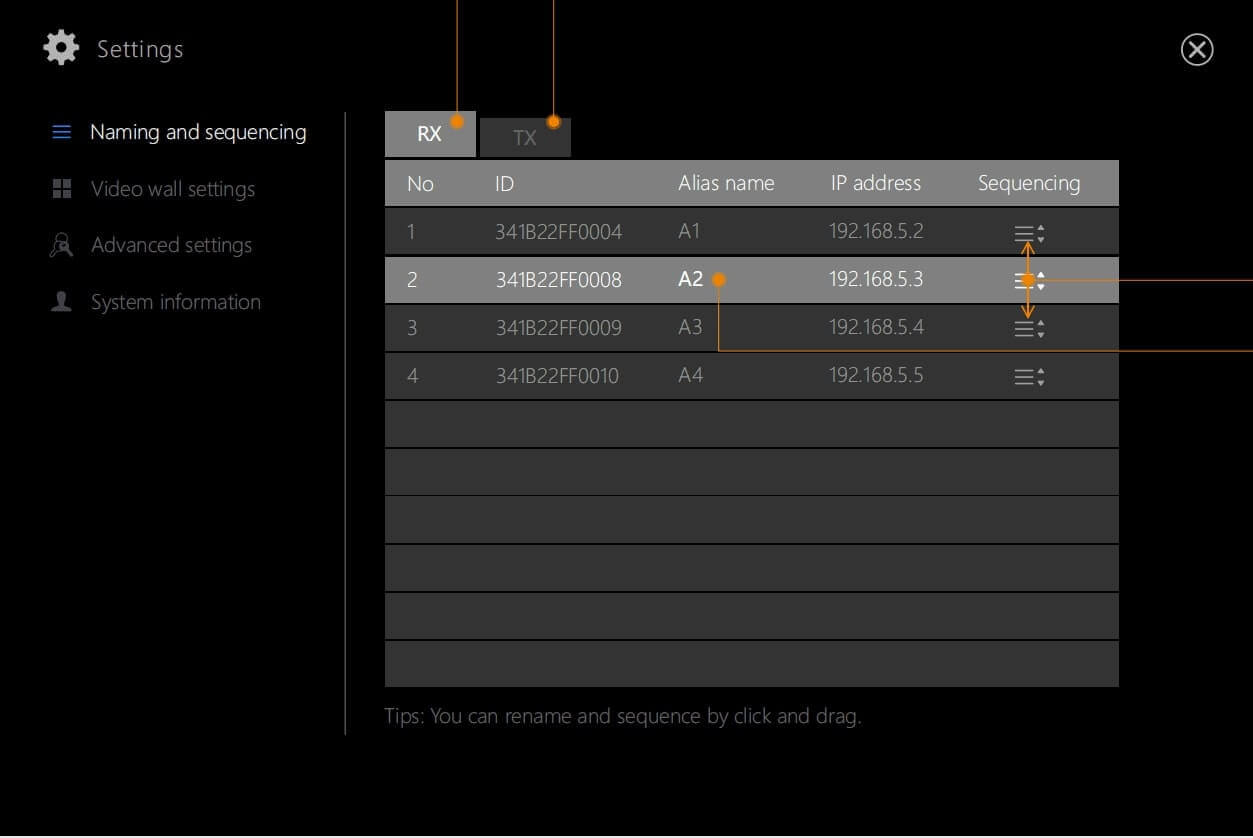1253x838 pixels.
Task: Click sequencing handle for row A4
Action: point(1028,377)
